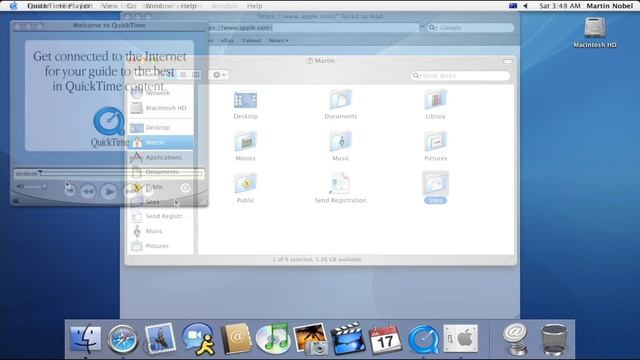The width and height of the screenshot is (640, 360).
Task: Open System Preferences from the Dock
Action: (461, 339)
